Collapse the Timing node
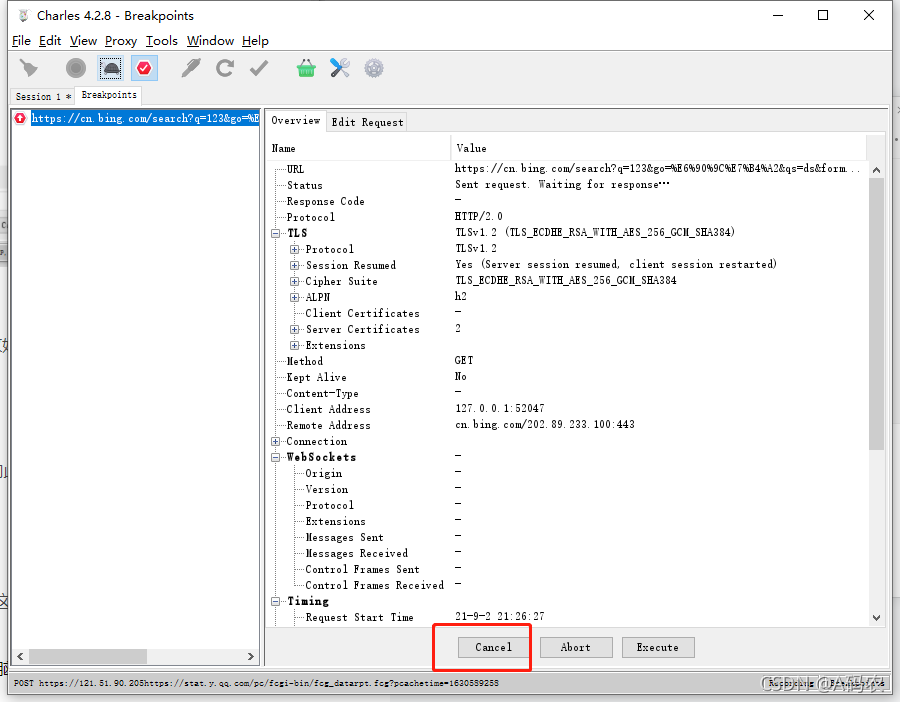The height and width of the screenshot is (702, 900). (x=276, y=602)
